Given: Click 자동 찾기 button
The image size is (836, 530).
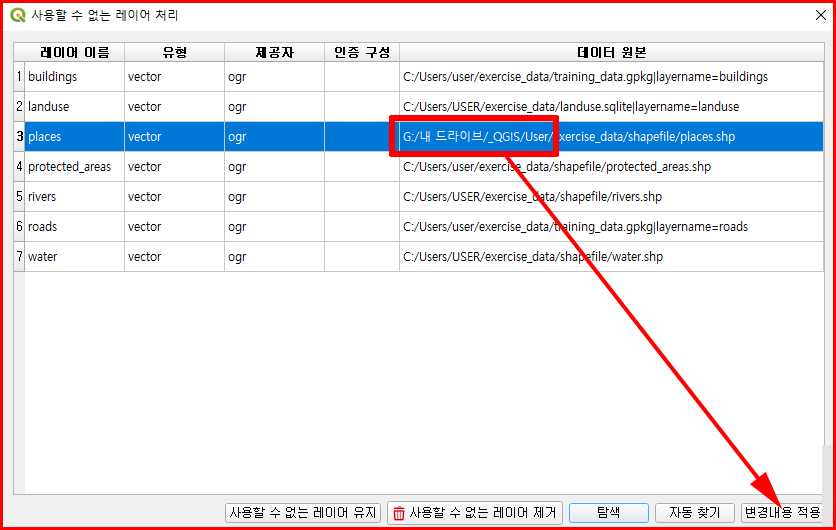Looking at the screenshot, I should point(695,513).
